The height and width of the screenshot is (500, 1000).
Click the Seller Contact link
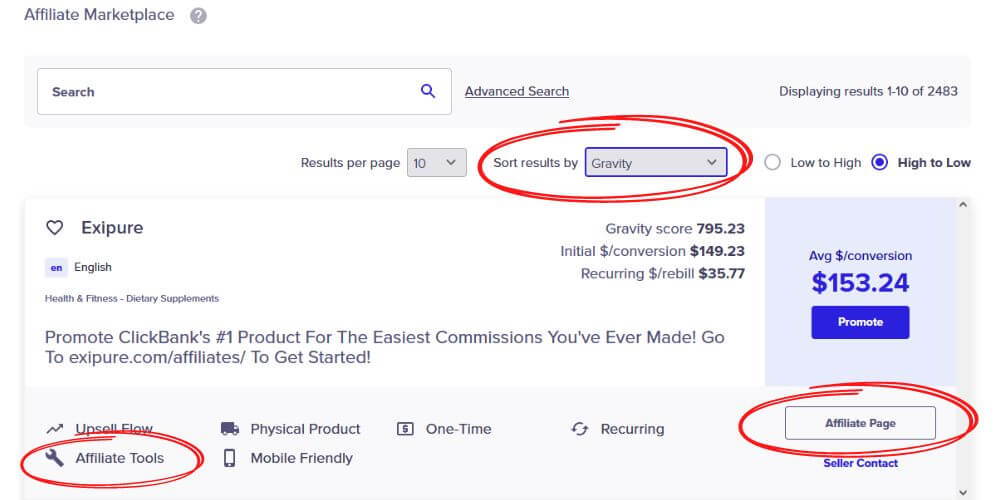tap(860, 463)
